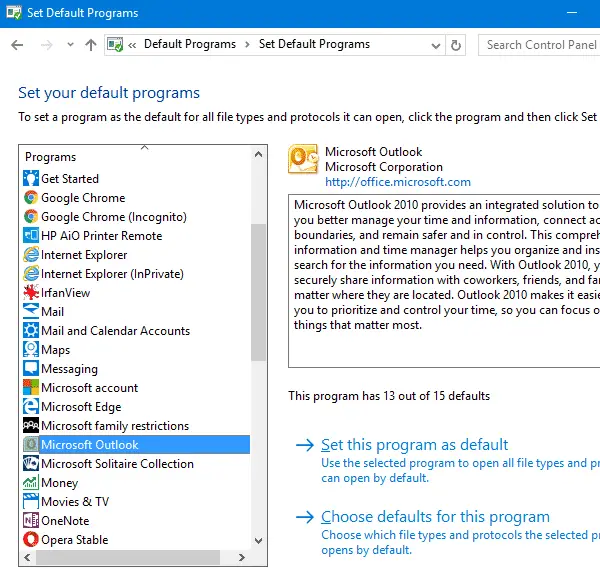Click the Forward navigation arrow
Screen dimensions: 600x570
pos(47,45)
